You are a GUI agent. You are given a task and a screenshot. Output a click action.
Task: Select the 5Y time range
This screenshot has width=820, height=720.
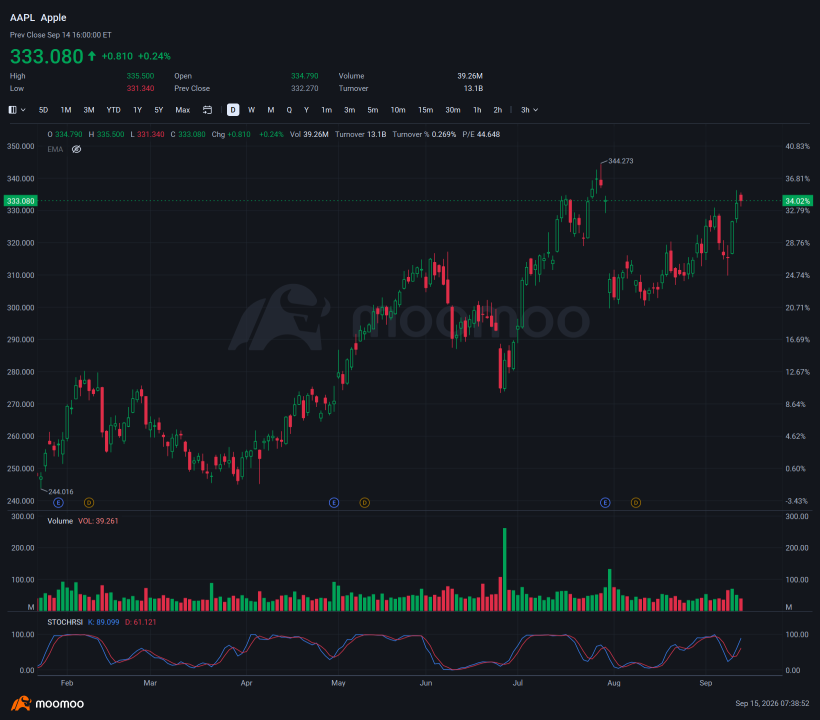pos(159,110)
